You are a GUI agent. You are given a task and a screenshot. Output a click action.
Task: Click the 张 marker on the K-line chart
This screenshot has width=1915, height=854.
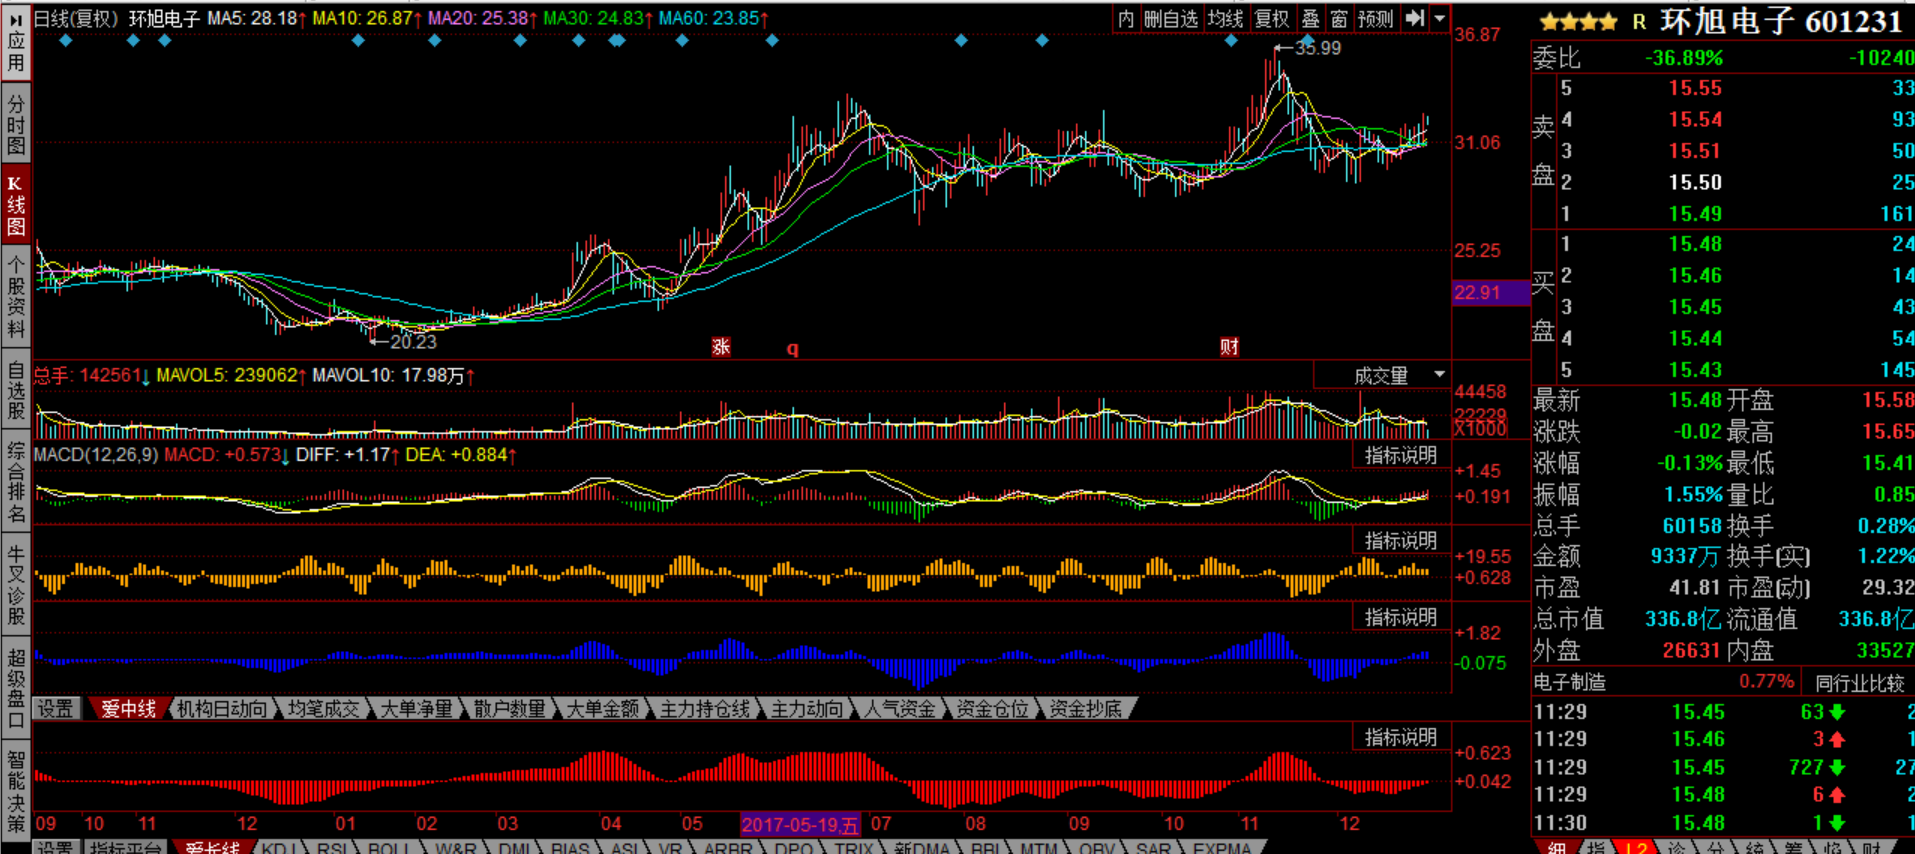721,347
